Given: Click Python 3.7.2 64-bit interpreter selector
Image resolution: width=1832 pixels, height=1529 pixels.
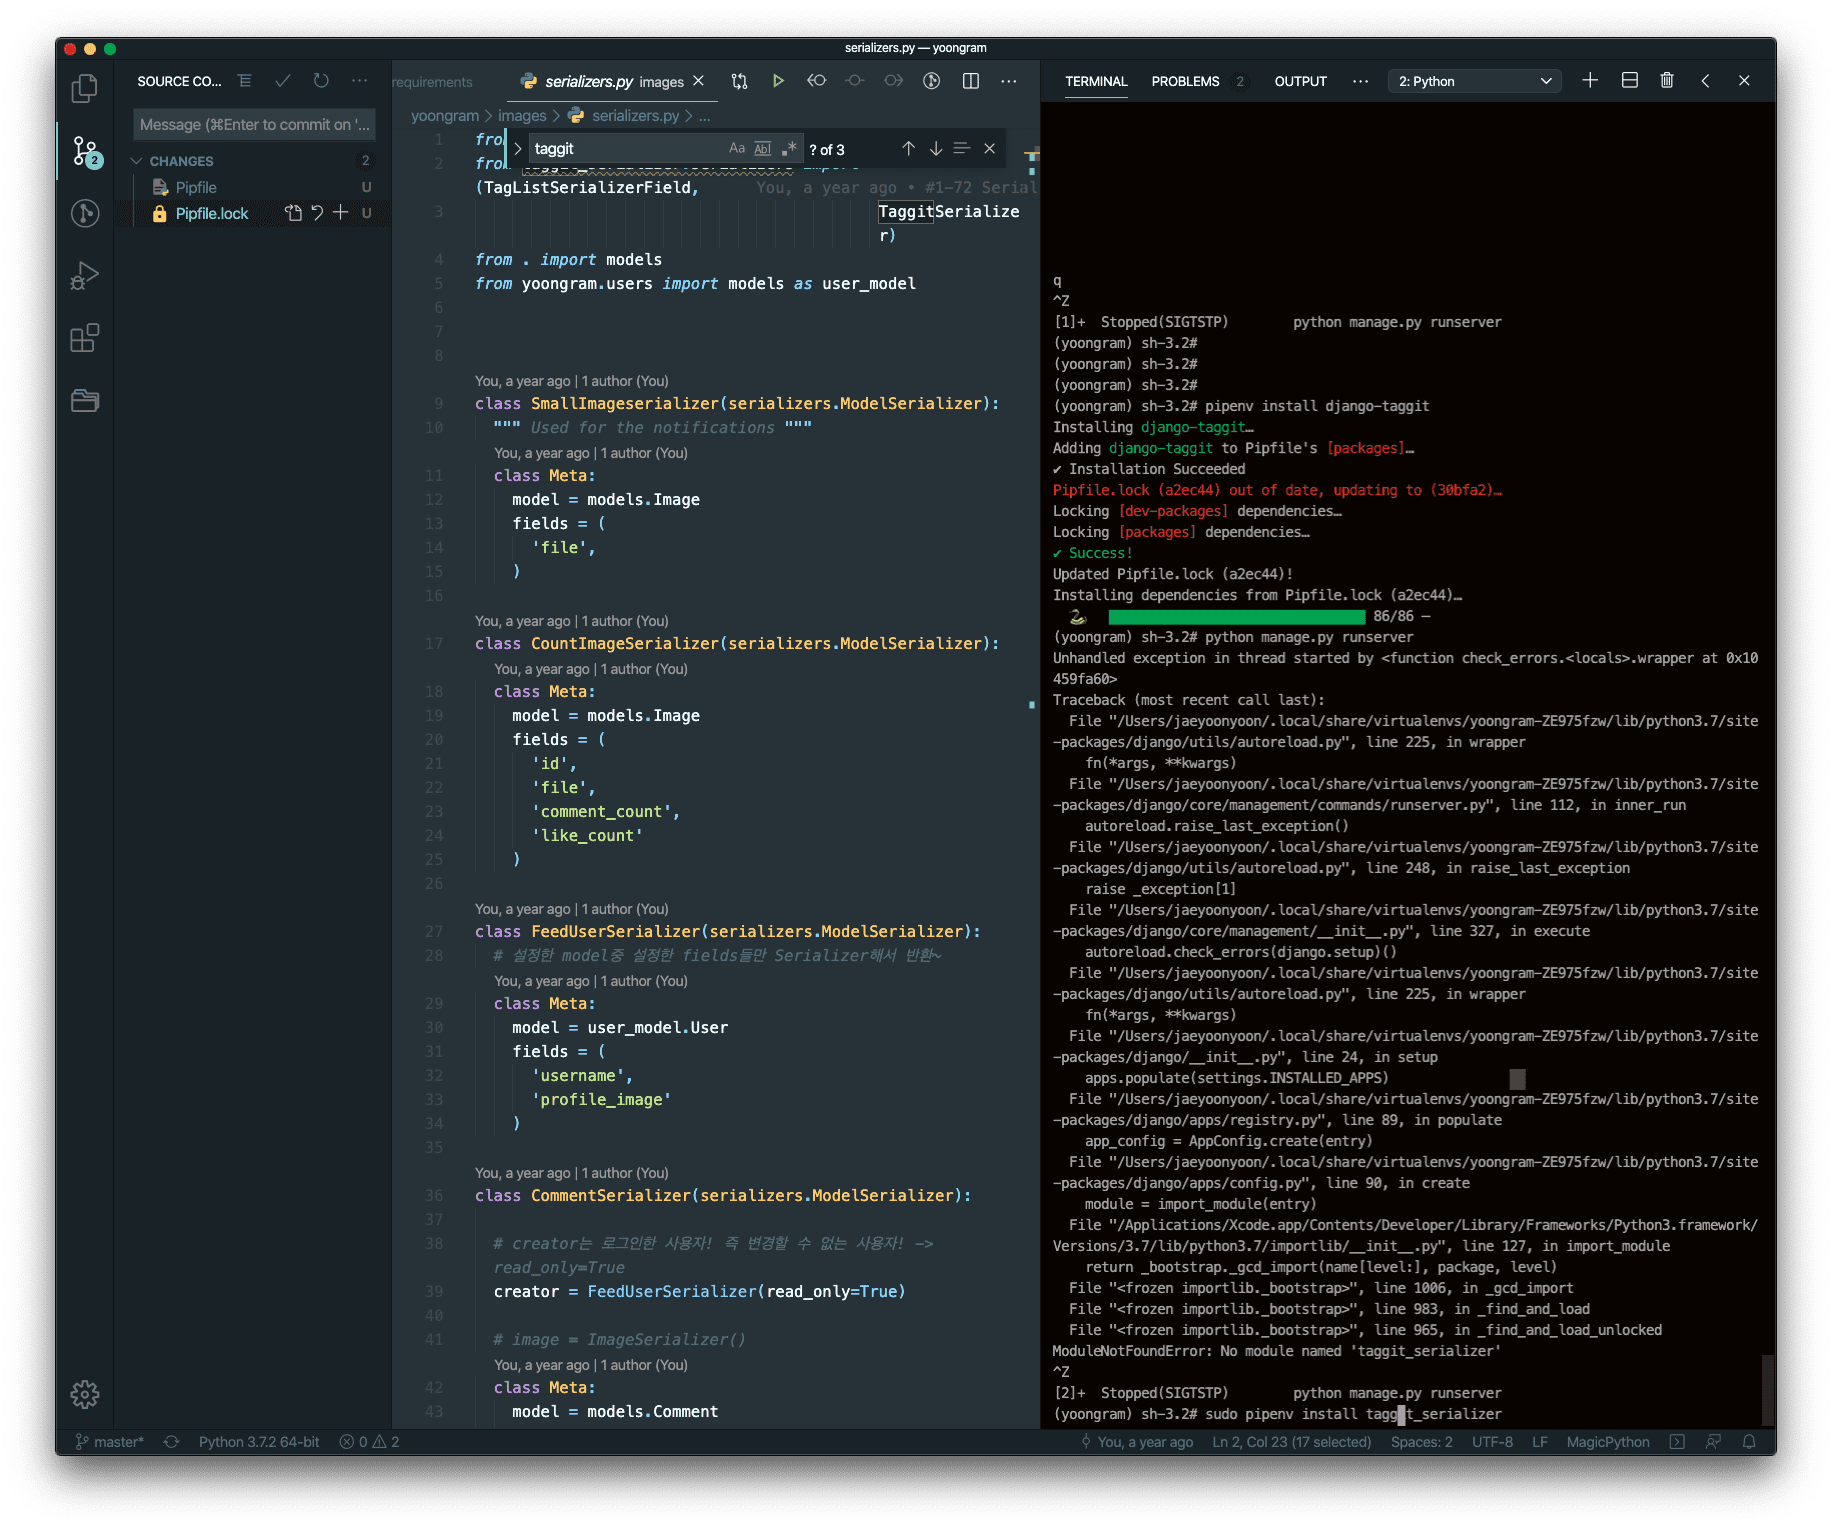Looking at the screenshot, I should pos(259,1442).
